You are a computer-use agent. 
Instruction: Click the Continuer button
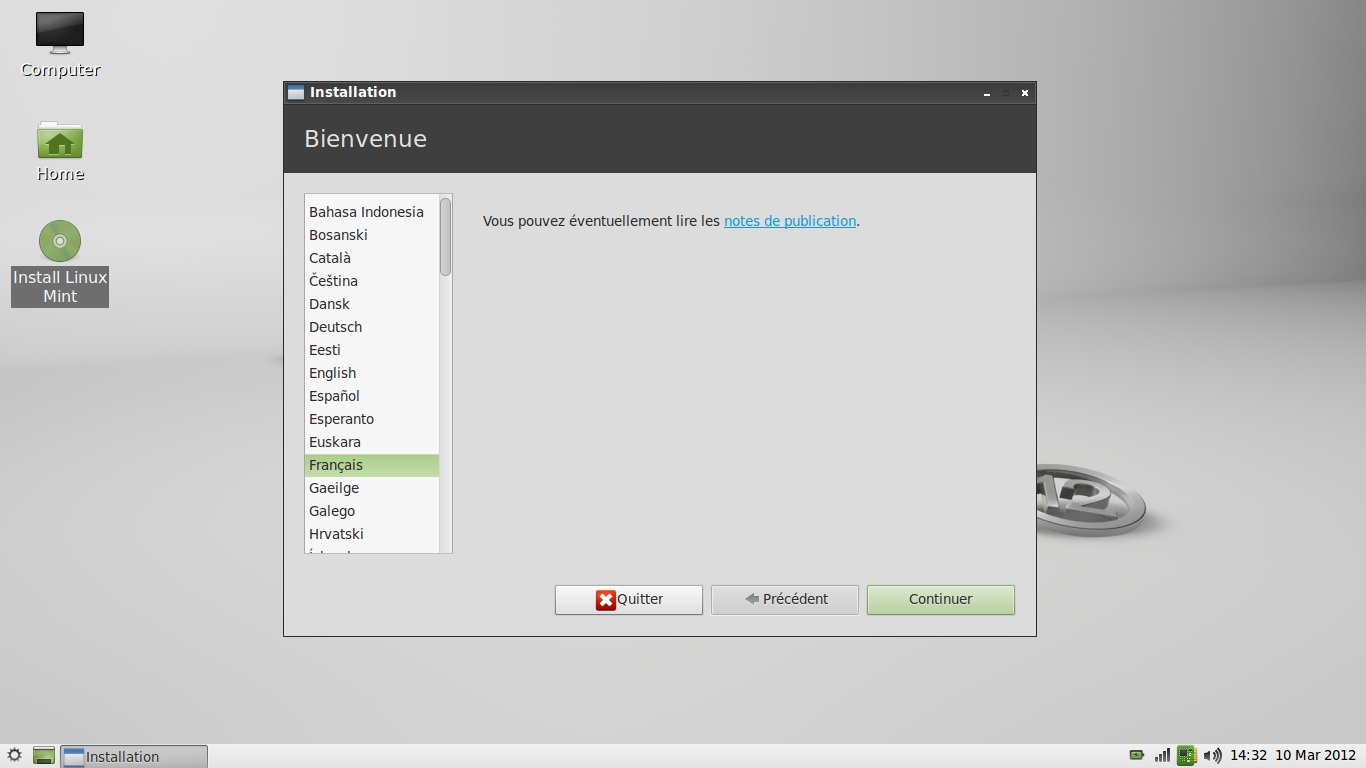pos(940,600)
